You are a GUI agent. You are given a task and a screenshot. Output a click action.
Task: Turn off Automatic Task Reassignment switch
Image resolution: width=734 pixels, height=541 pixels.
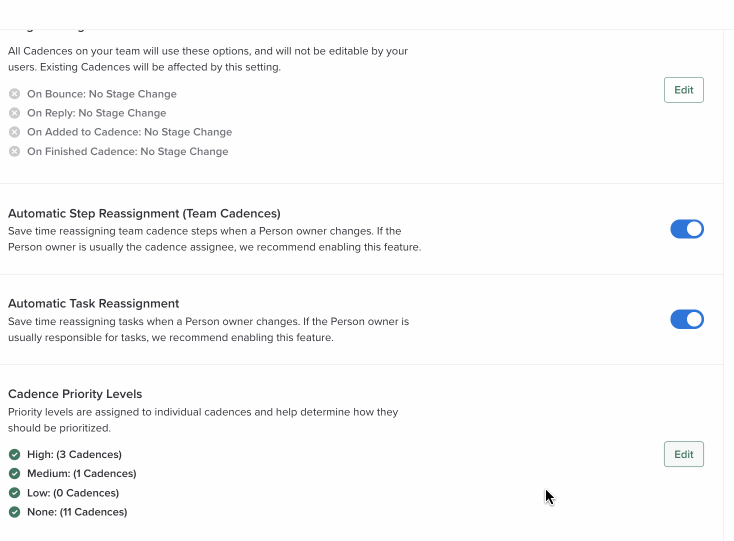coord(686,319)
